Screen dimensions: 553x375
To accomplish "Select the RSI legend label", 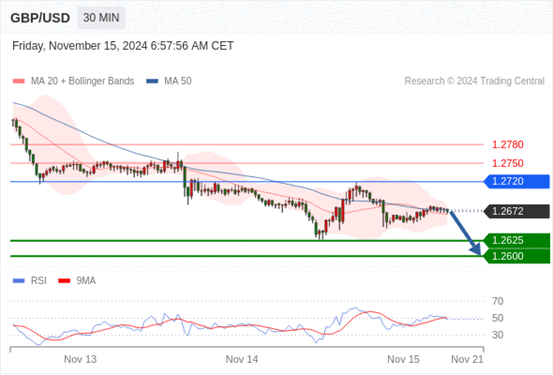I will tap(39, 281).
